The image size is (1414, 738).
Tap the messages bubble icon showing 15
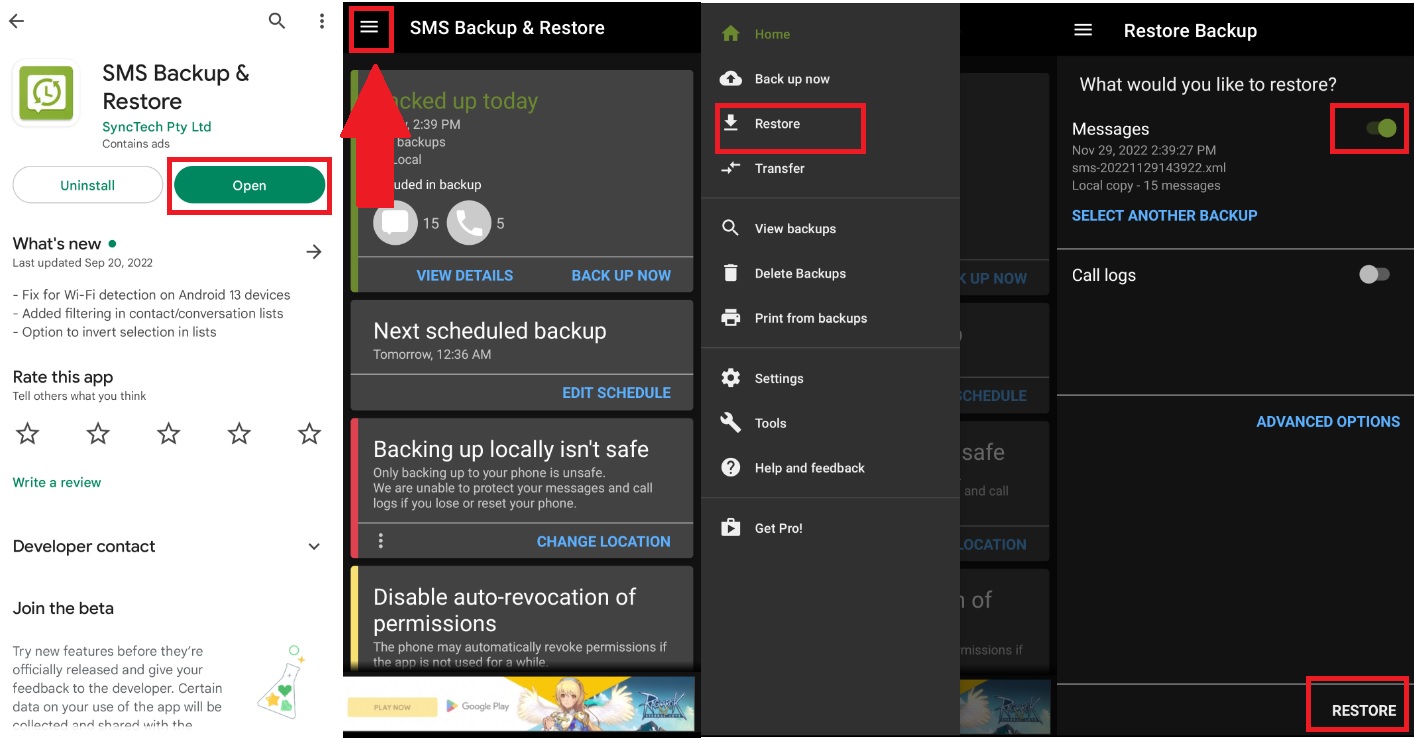click(395, 223)
